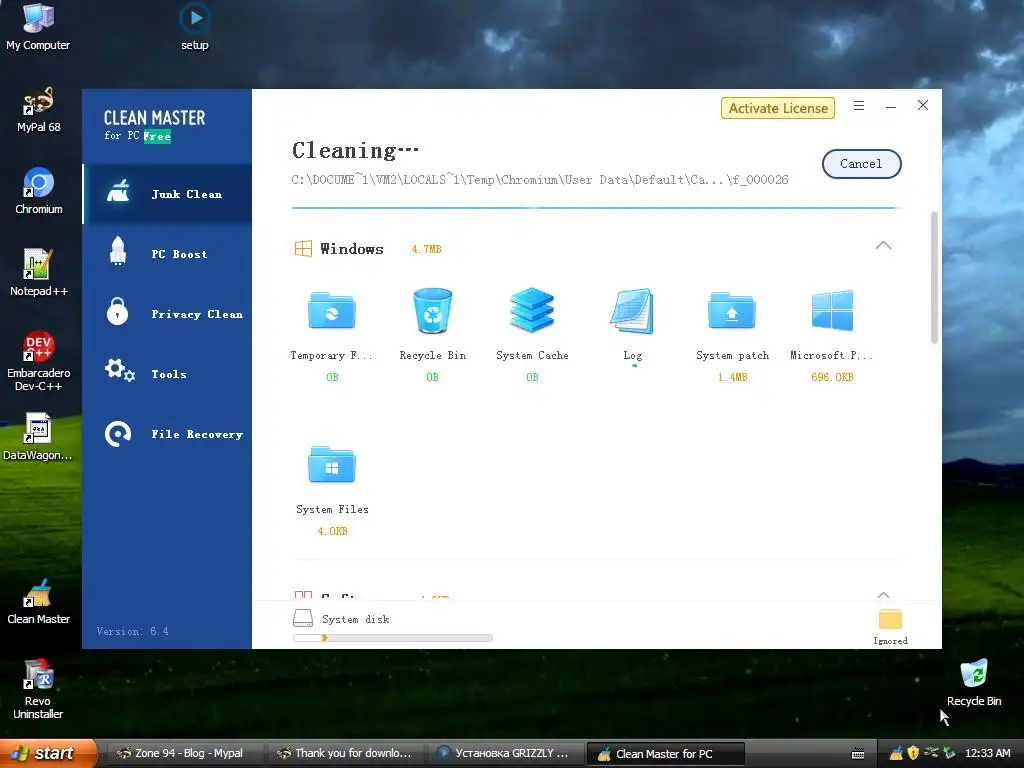Click the Version 6.4 label
The image size is (1024, 768).
133,632
